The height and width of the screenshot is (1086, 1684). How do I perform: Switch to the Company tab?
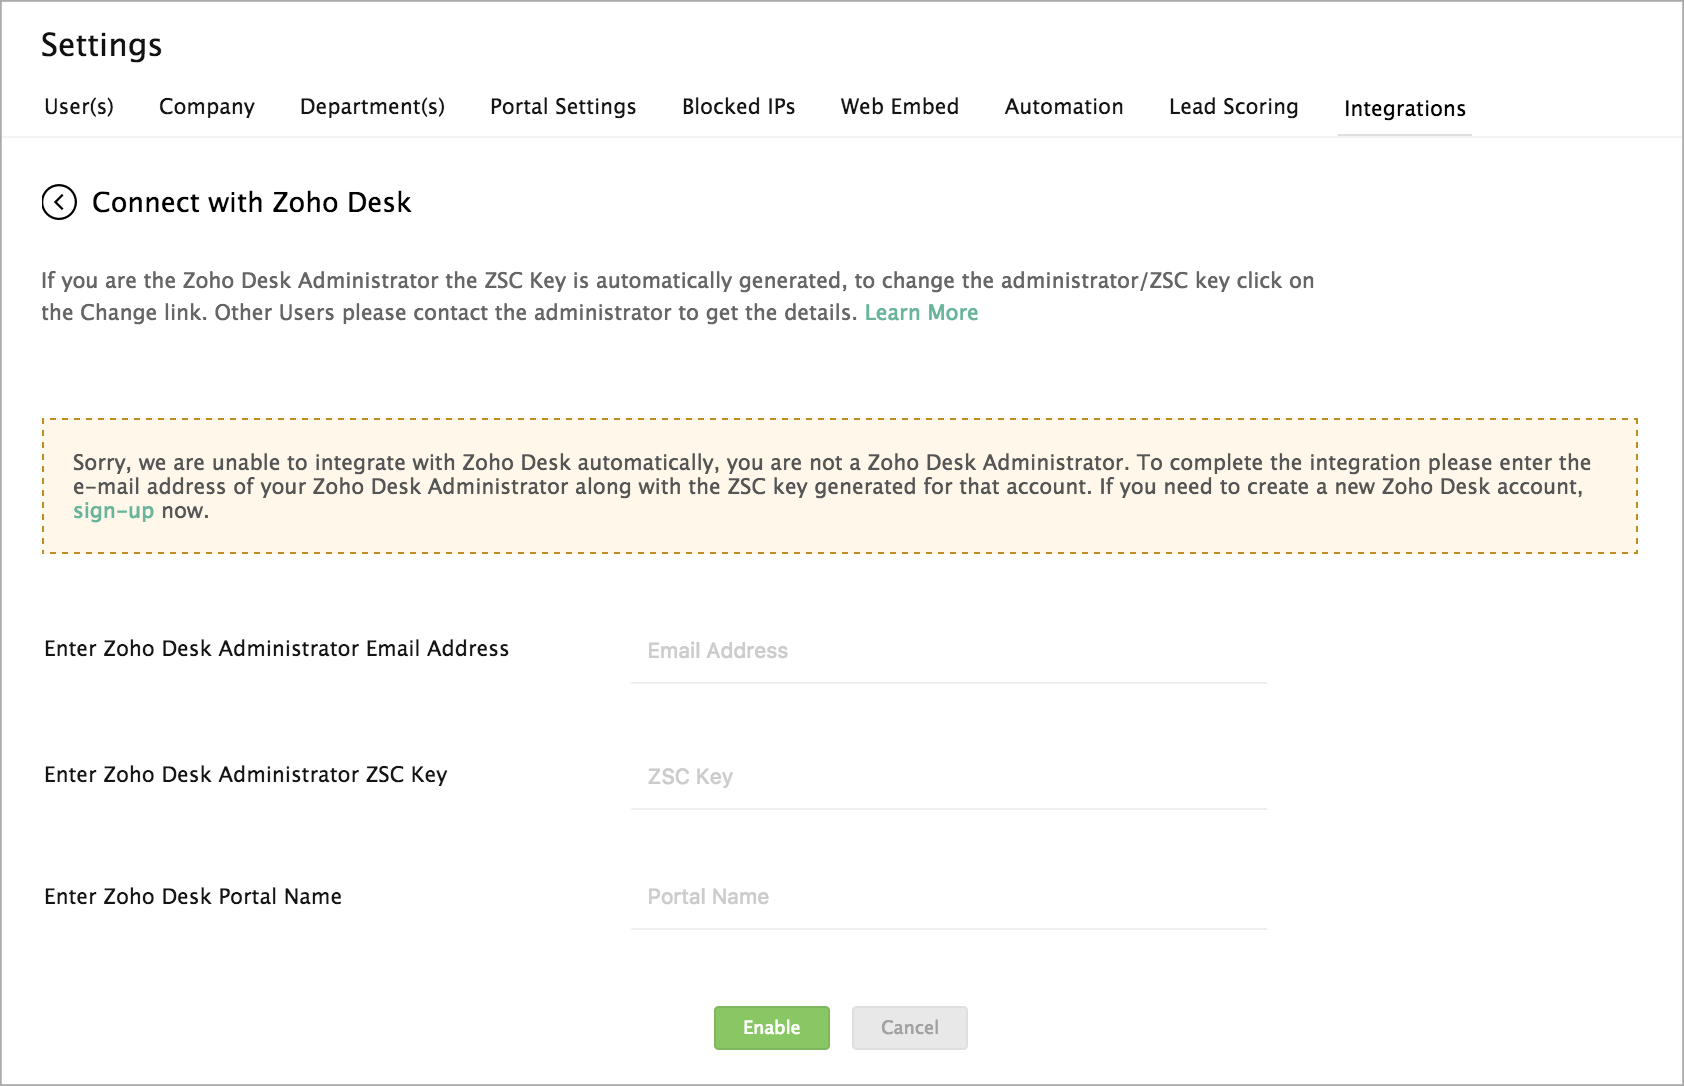(x=207, y=107)
